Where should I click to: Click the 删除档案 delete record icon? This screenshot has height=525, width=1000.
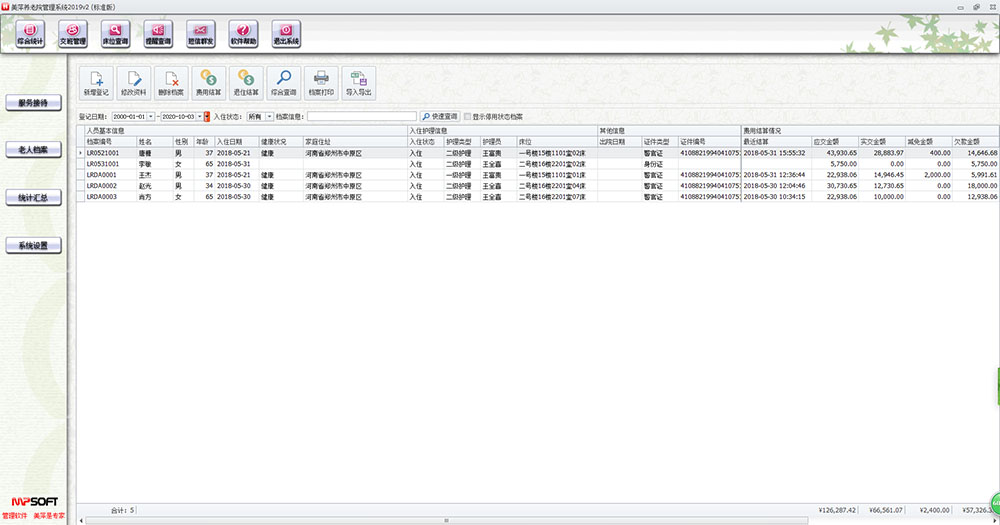[x=171, y=81]
